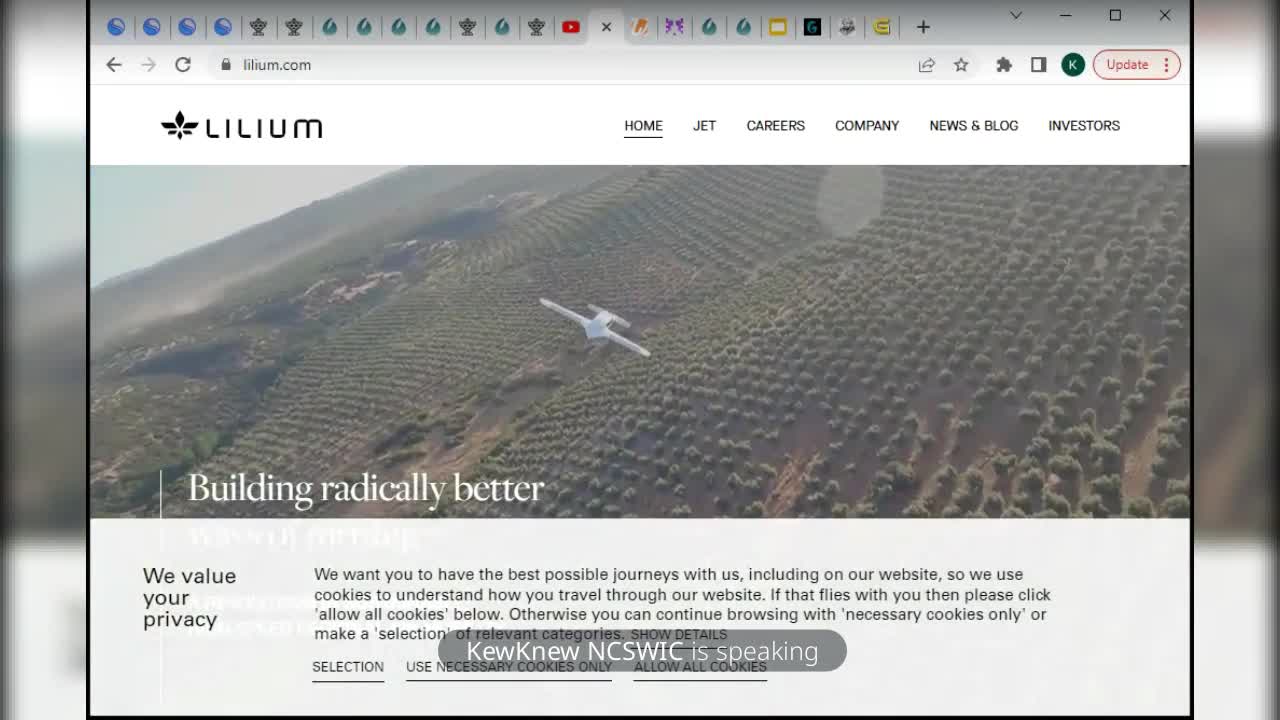Viewport: 1280px width, 720px height.
Task: Open the NEWS & BLOG navigation item
Action: click(x=974, y=126)
